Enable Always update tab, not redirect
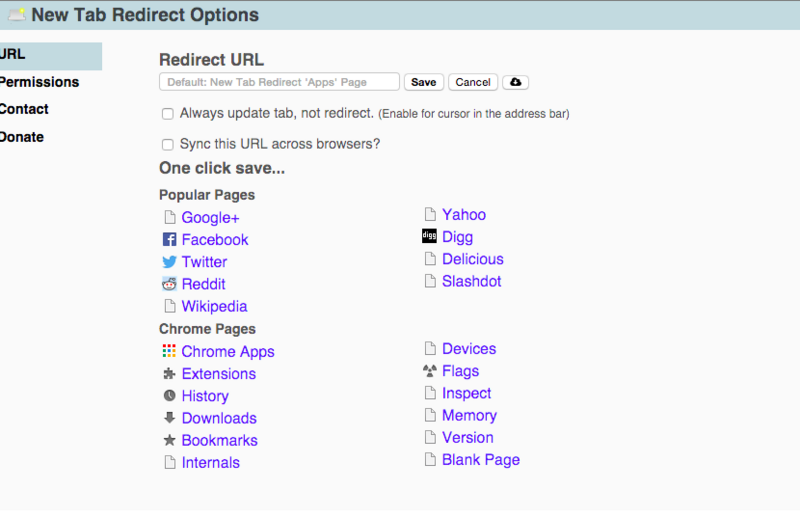Screen dimensions: 800x518 pyautogui.click(x=167, y=114)
